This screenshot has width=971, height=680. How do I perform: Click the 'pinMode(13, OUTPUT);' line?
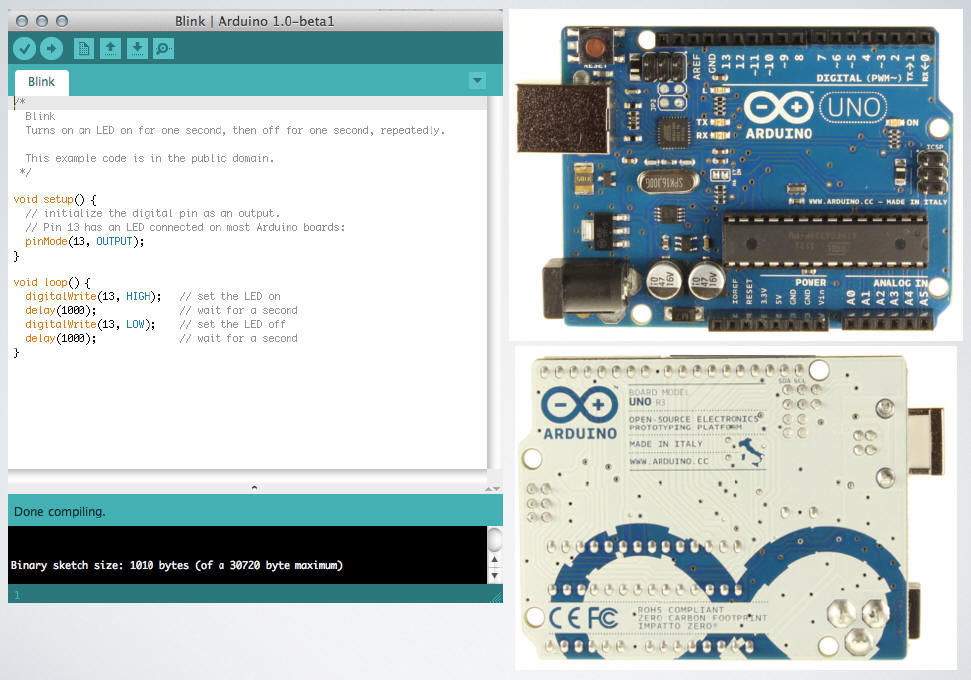click(85, 242)
